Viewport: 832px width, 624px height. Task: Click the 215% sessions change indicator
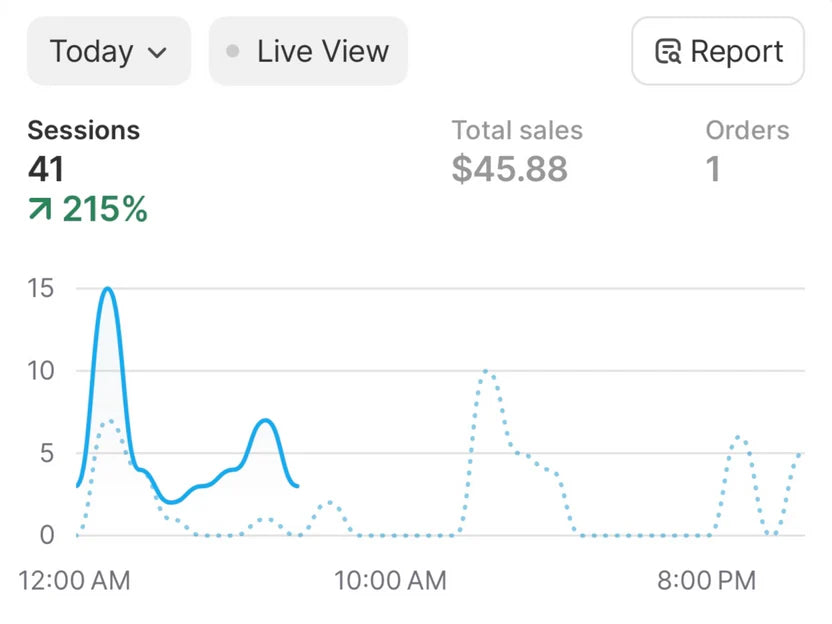(x=104, y=209)
